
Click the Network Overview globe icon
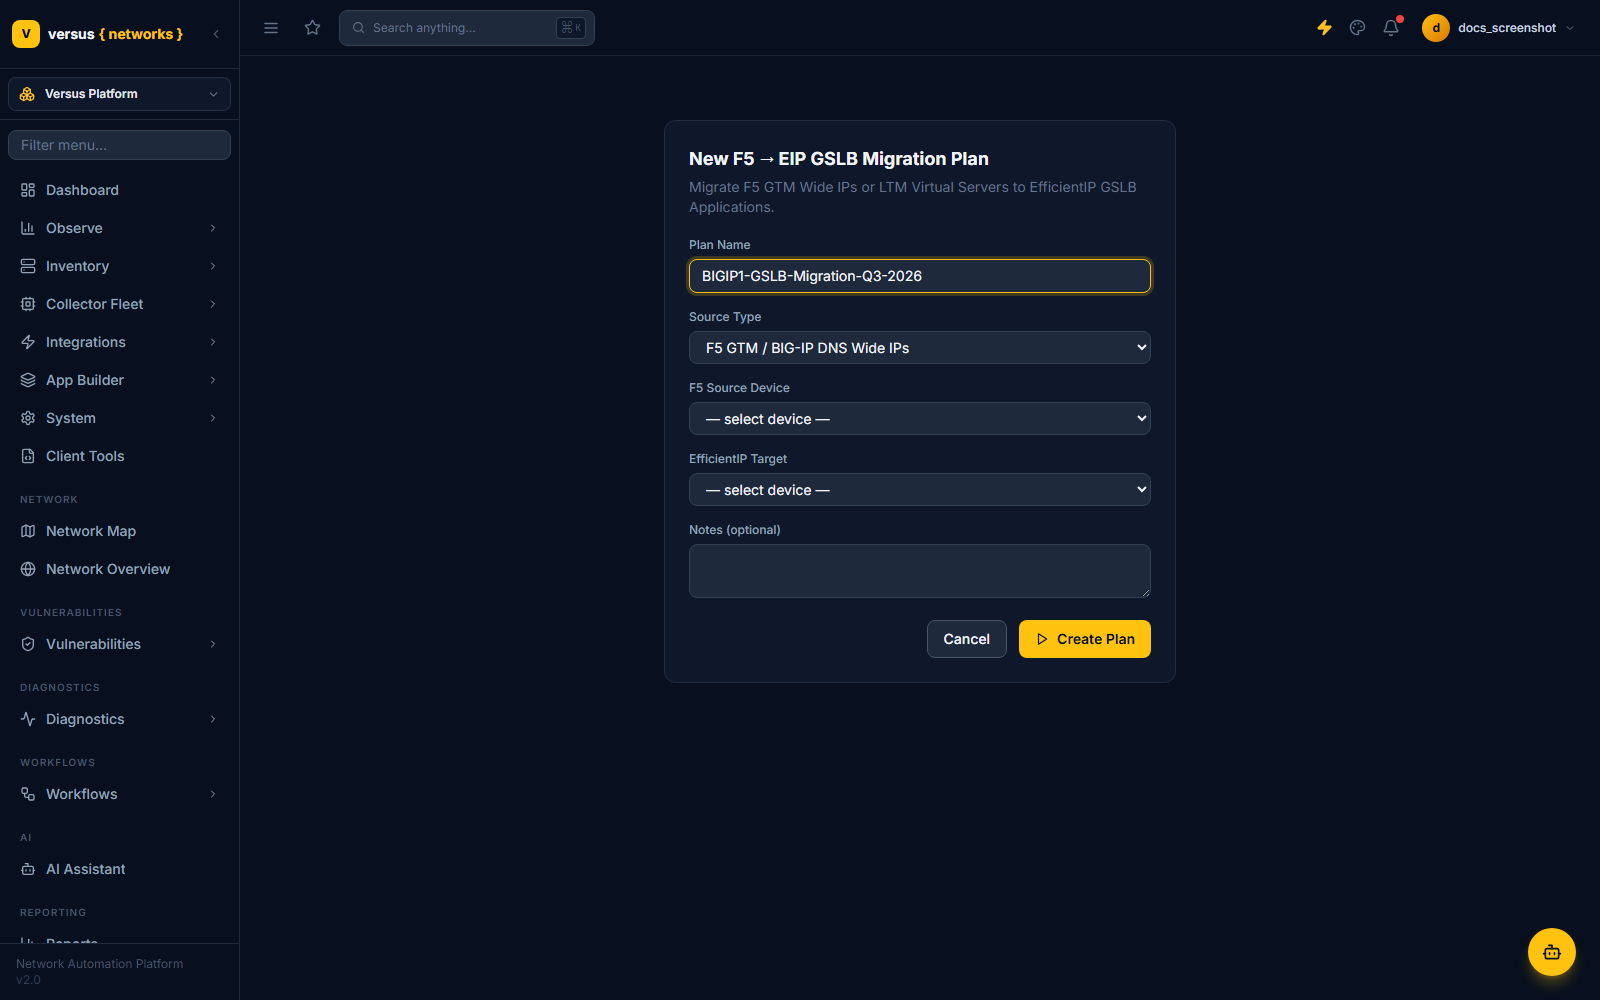click(x=28, y=569)
